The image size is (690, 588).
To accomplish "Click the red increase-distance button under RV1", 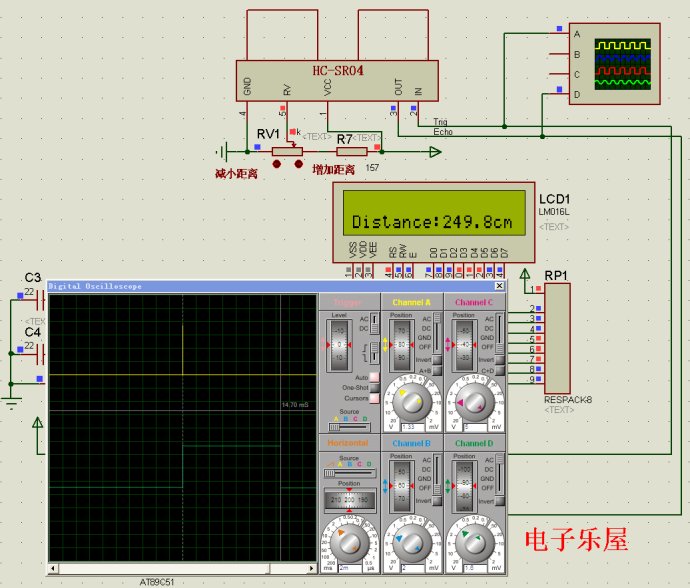I will (x=299, y=164).
